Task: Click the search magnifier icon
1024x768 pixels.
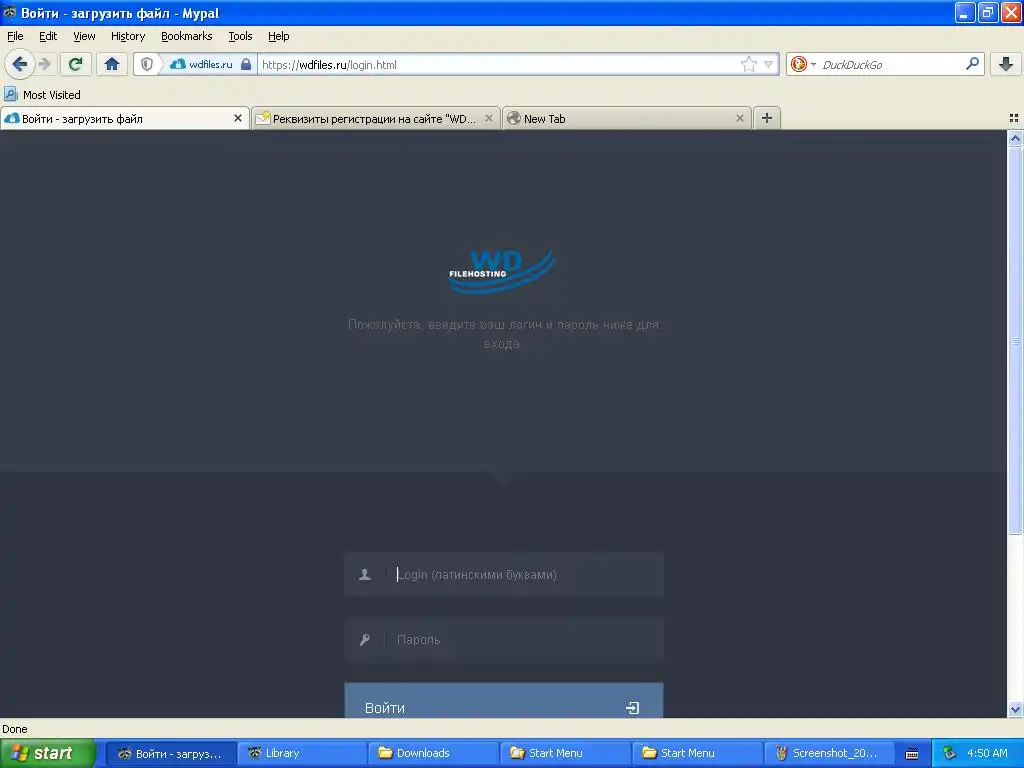Action: (972, 63)
